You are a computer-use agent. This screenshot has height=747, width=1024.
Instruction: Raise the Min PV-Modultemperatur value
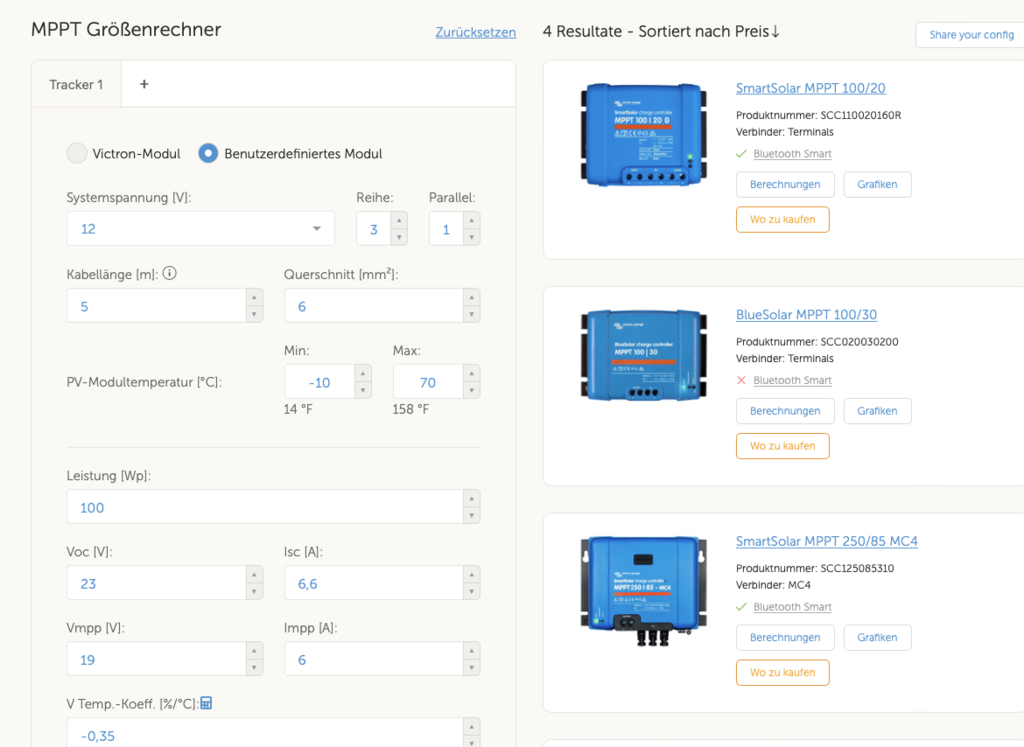pyautogui.click(x=363, y=374)
